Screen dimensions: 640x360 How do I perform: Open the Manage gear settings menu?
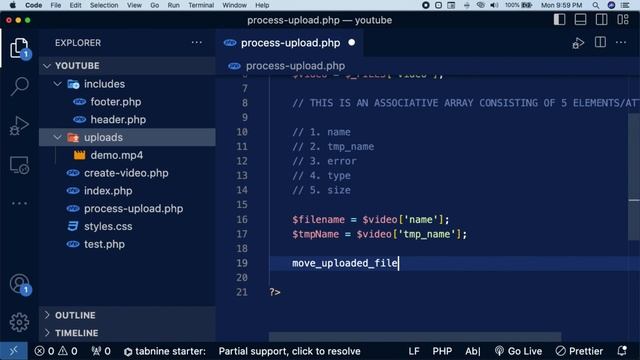pos(19,322)
